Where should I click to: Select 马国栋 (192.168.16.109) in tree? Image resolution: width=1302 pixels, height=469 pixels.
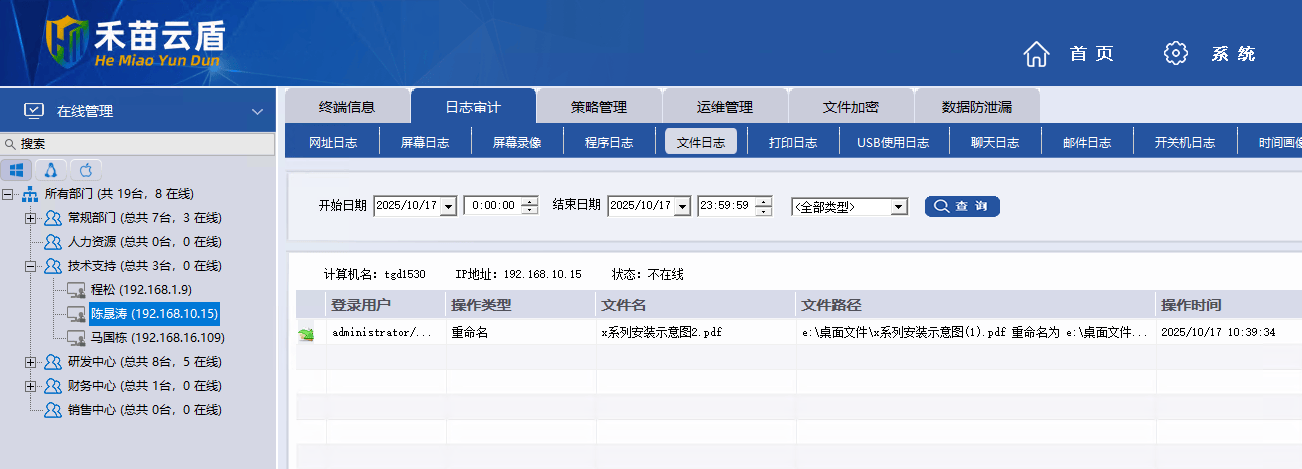click(157, 338)
